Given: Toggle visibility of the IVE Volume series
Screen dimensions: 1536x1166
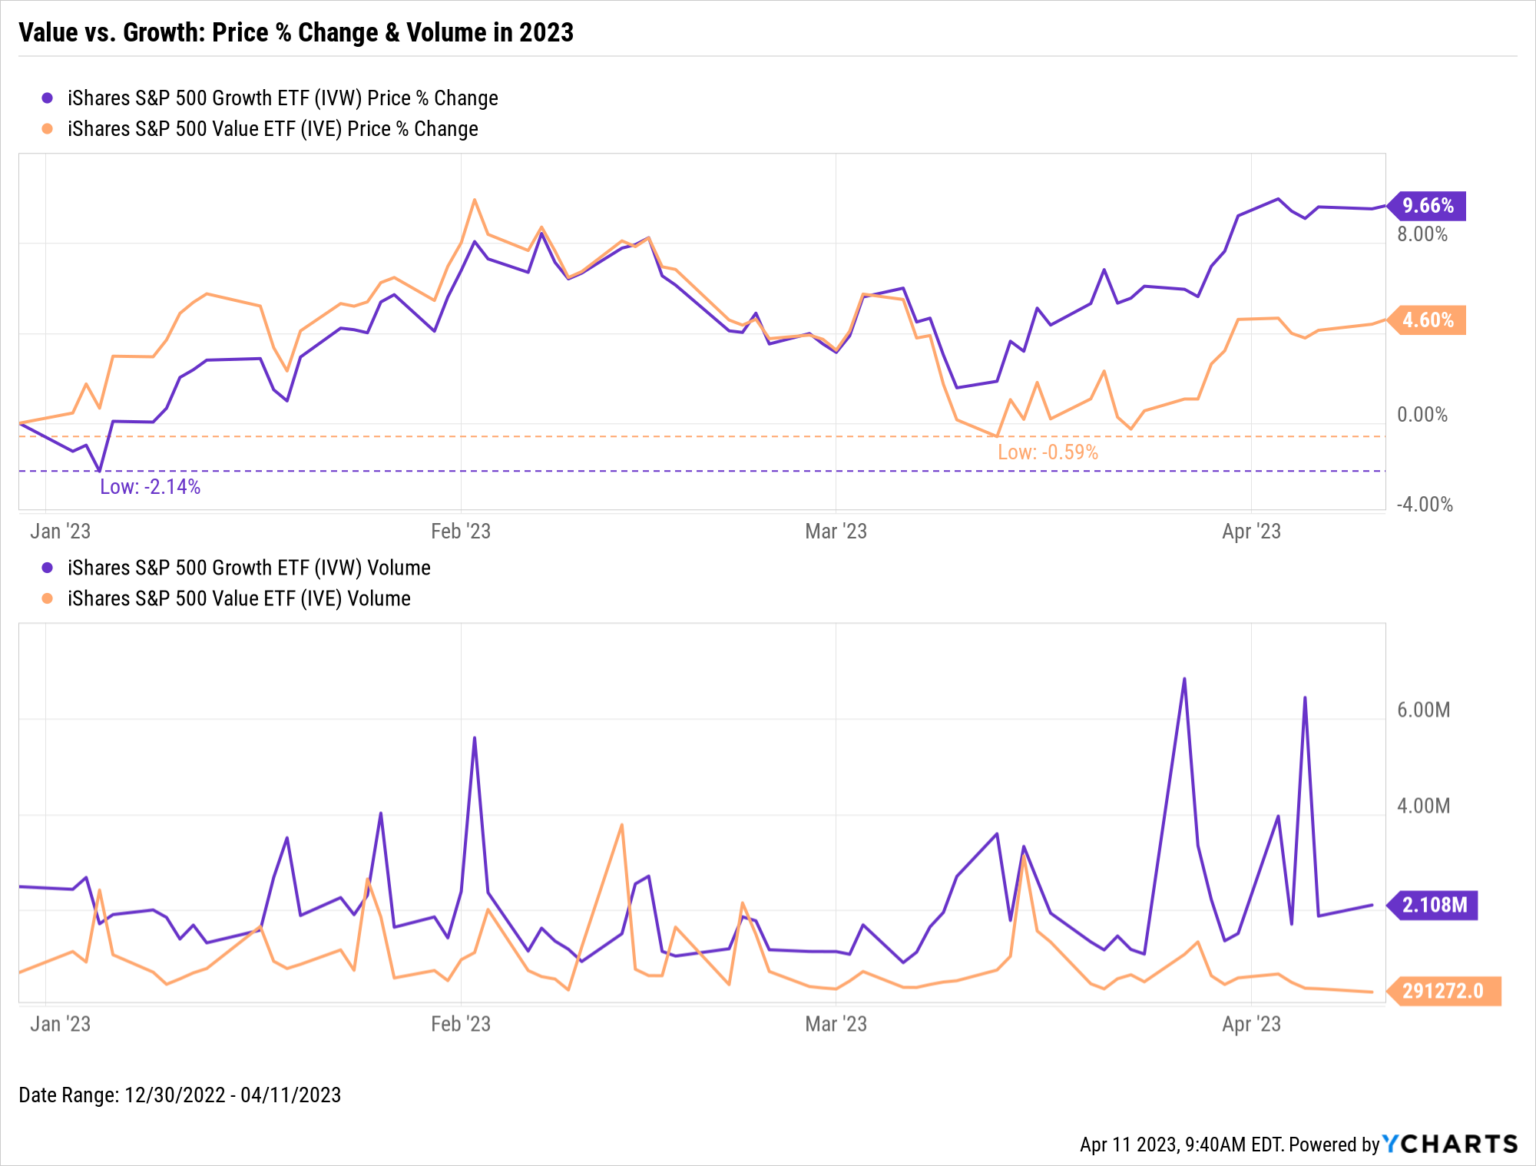Looking at the screenshot, I should coord(238,598).
